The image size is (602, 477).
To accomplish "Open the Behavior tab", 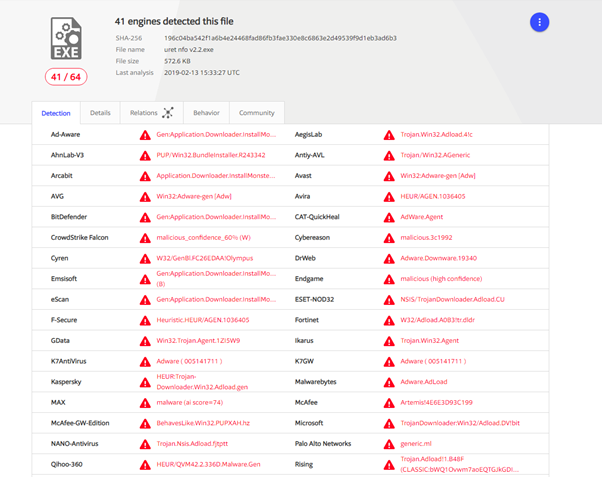I will pos(207,113).
